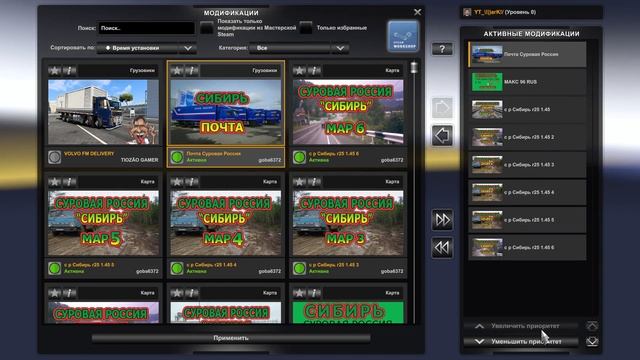640x360 pixels.
Task: Click Увеличить приоритет button
Action: [521, 326]
